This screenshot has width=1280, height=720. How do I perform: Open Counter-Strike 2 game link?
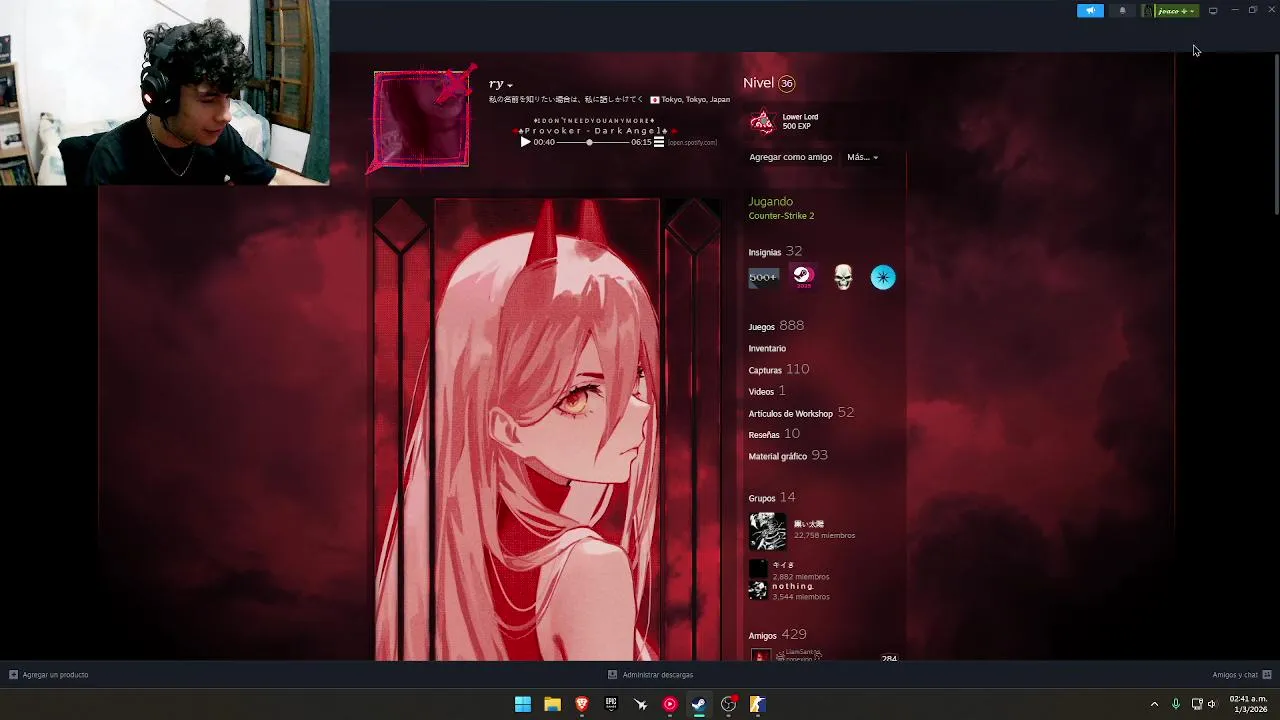[781, 216]
